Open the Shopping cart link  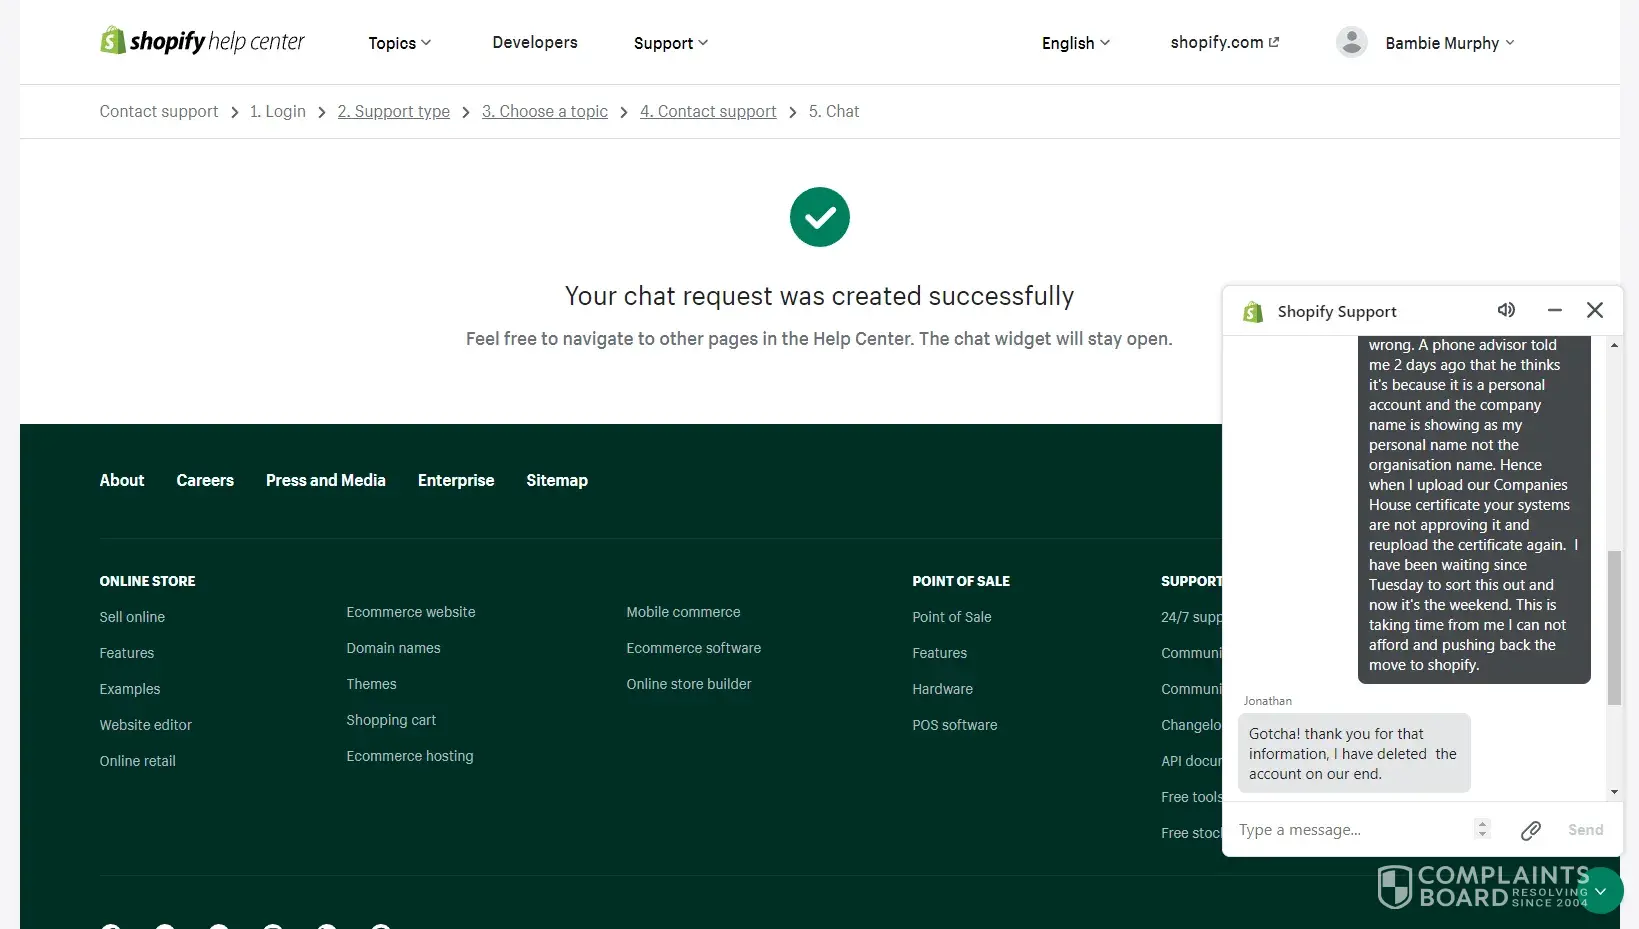pyautogui.click(x=391, y=720)
